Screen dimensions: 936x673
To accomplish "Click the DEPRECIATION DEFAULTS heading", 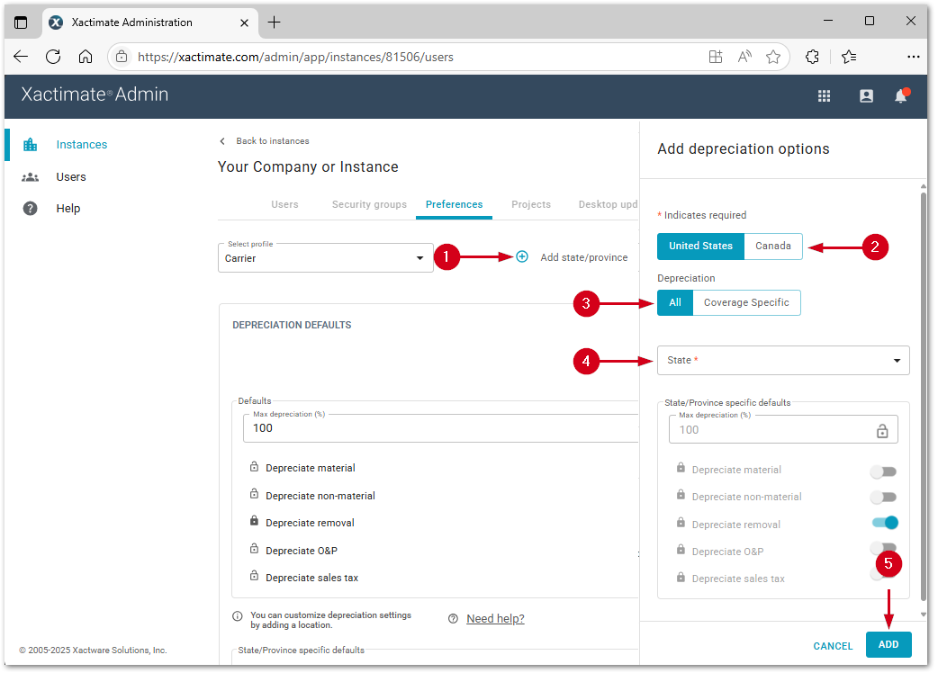I will pyautogui.click(x=292, y=325).
